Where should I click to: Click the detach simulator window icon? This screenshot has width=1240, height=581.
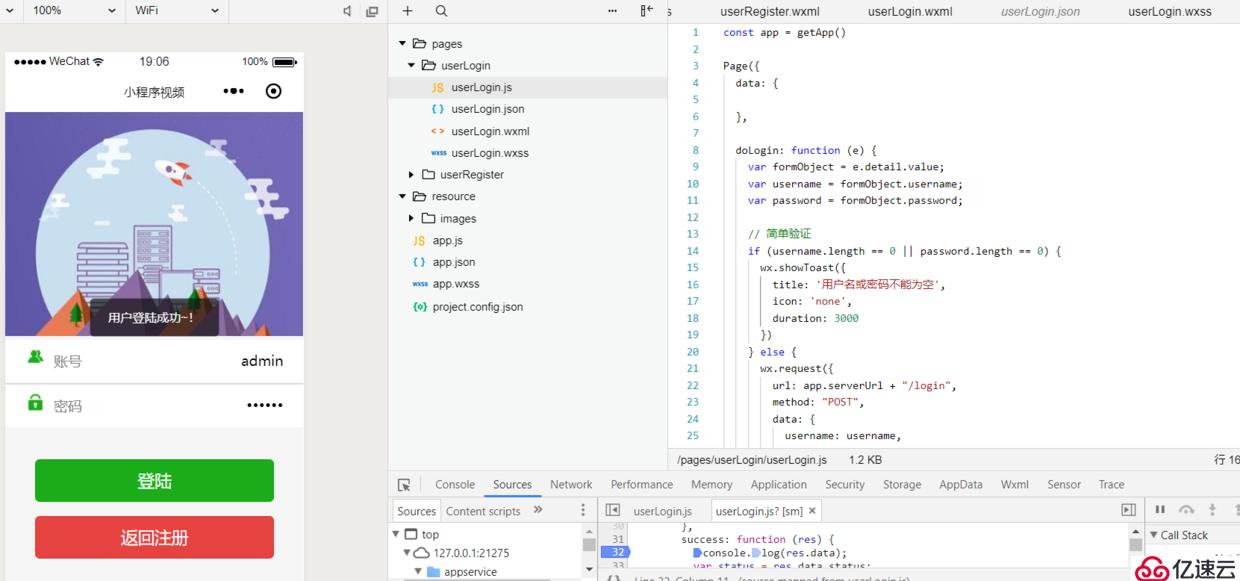pyautogui.click(x=372, y=11)
